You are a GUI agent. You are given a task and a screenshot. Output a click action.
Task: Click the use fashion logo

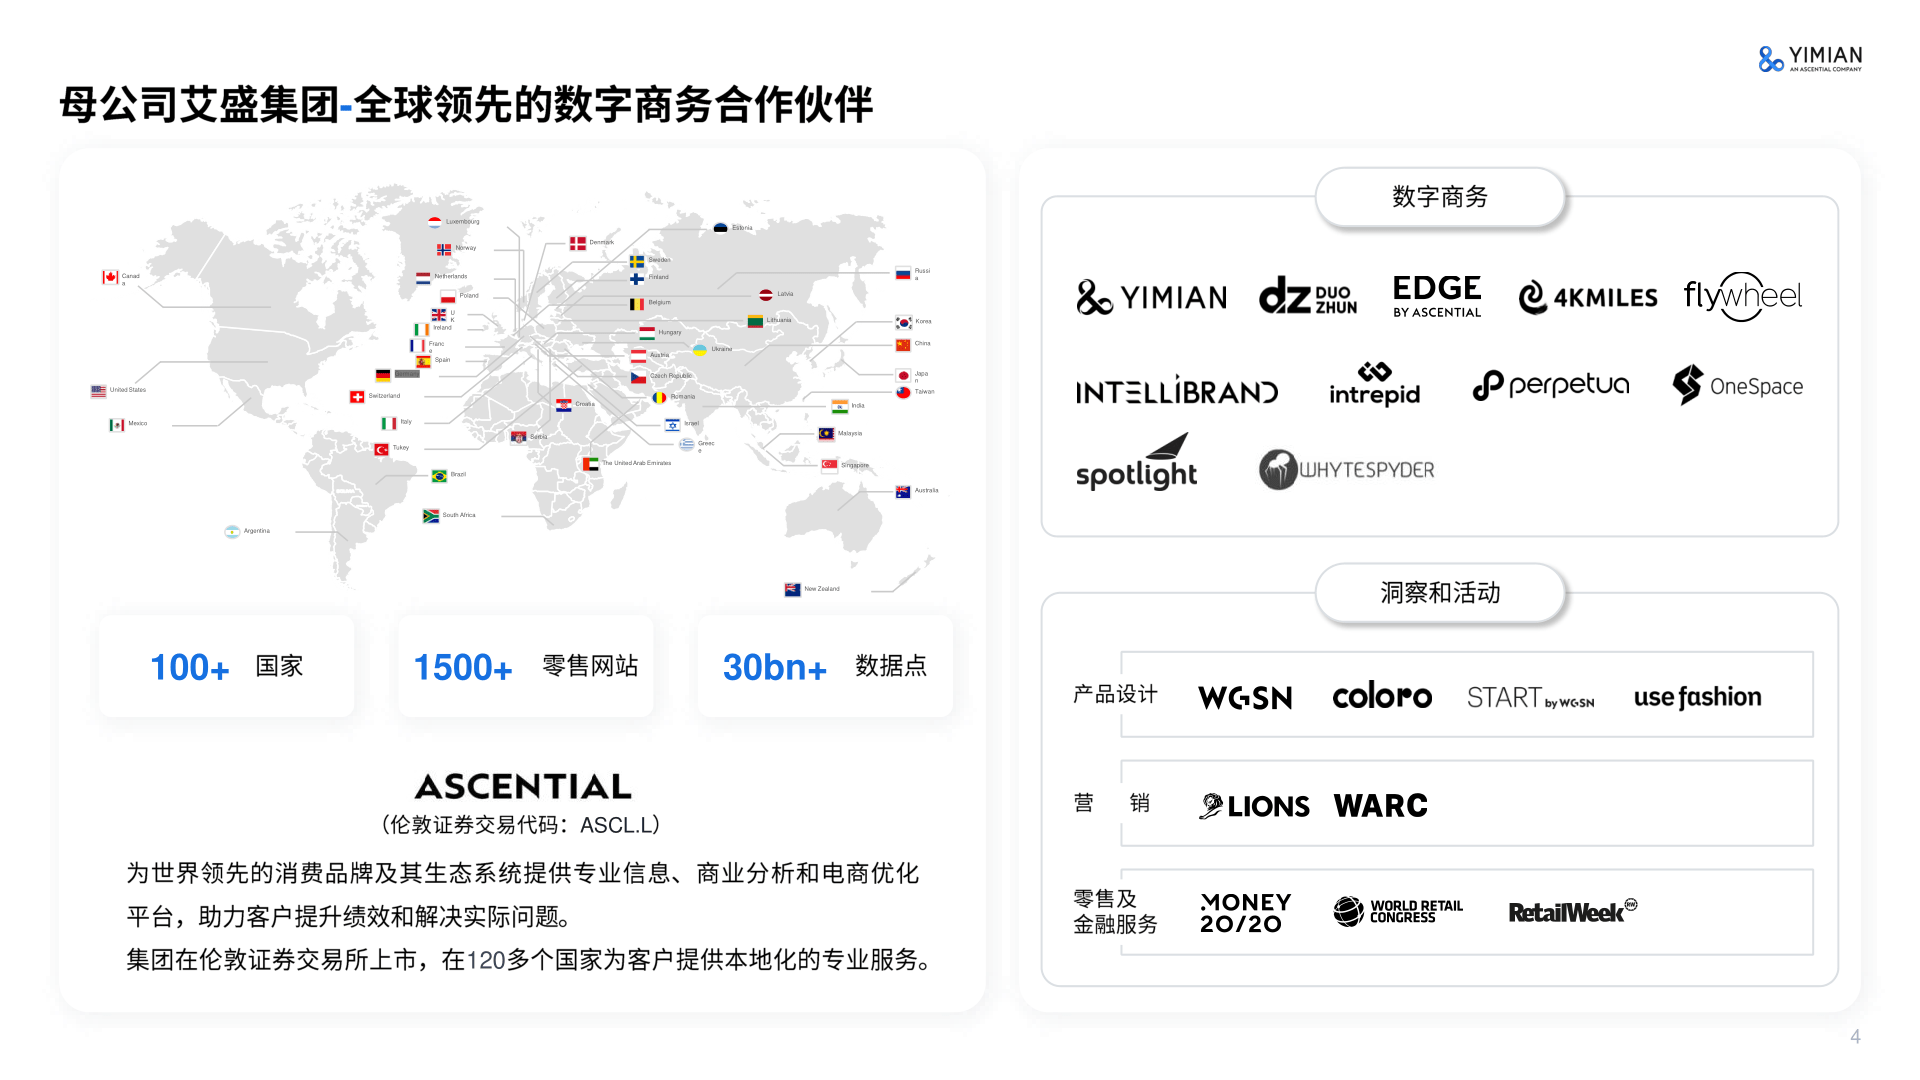1698,697
